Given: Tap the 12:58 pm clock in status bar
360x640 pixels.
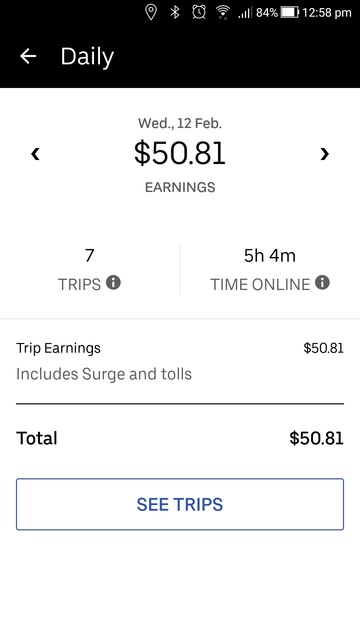Looking at the screenshot, I should pyautogui.click(x=327, y=13).
